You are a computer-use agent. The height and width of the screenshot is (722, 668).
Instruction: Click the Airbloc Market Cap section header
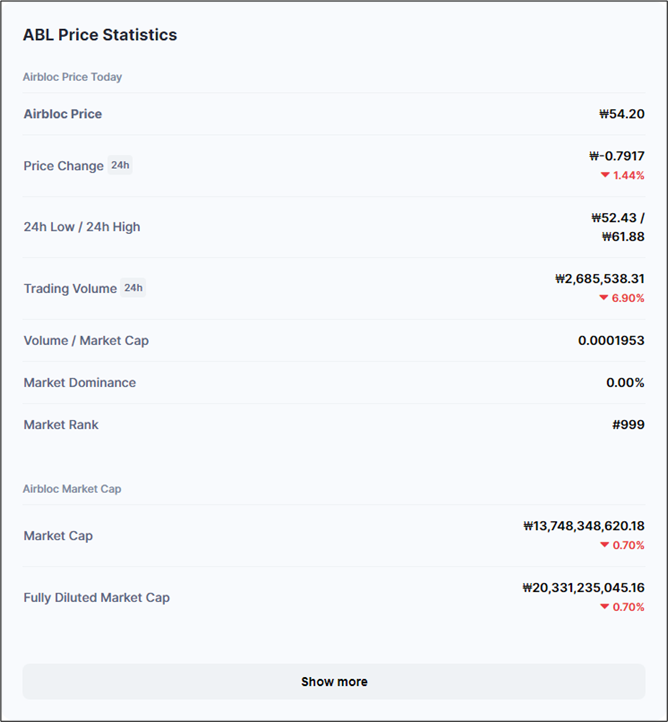[x=72, y=489]
